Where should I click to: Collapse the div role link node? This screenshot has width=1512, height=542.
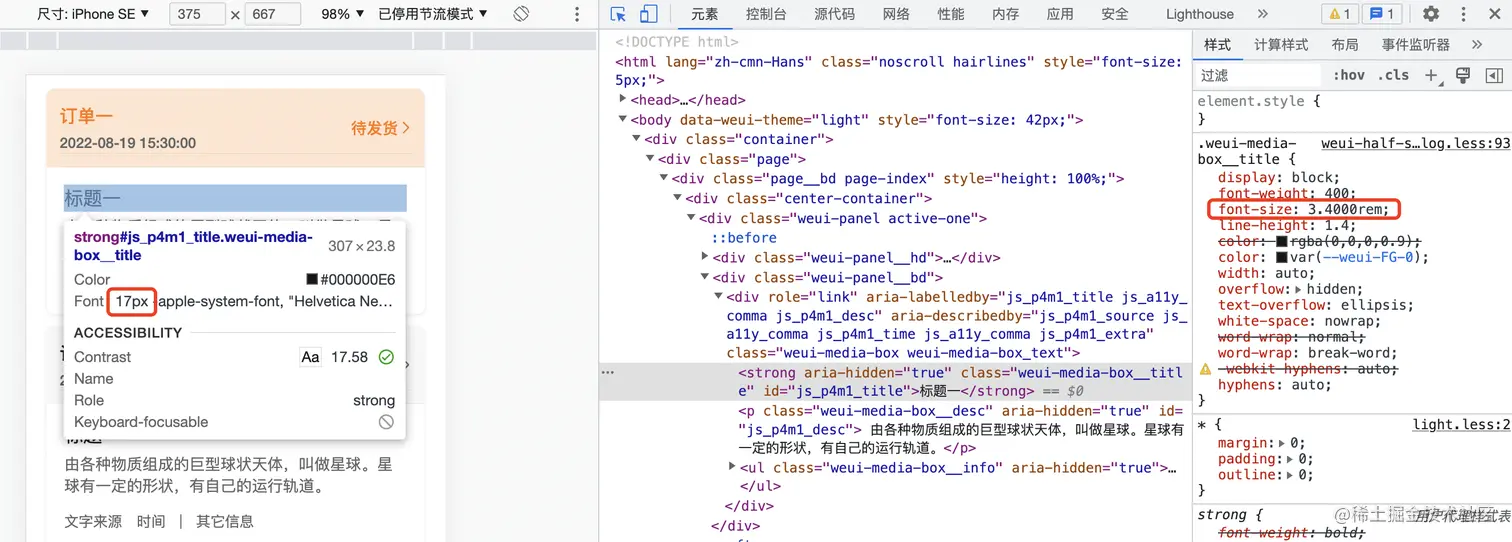point(719,297)
